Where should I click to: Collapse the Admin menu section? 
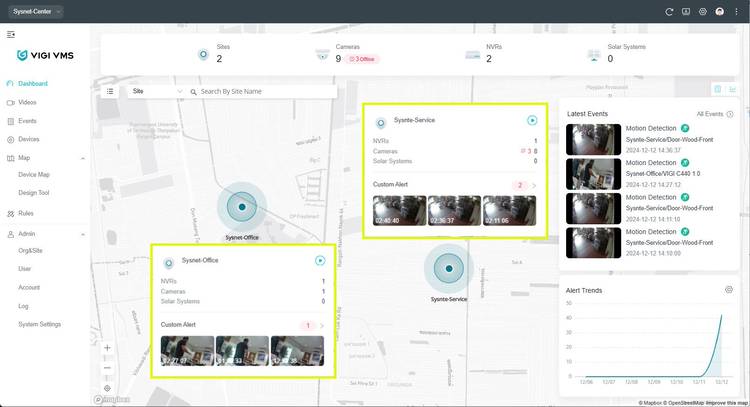[82, 233]
